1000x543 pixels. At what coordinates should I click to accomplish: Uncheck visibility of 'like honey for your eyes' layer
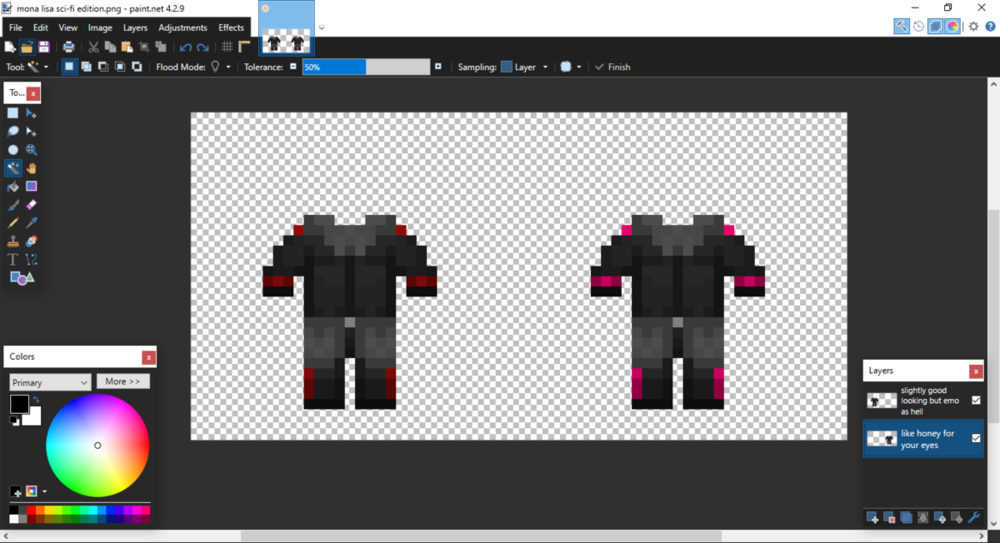(x=976, y=438)
